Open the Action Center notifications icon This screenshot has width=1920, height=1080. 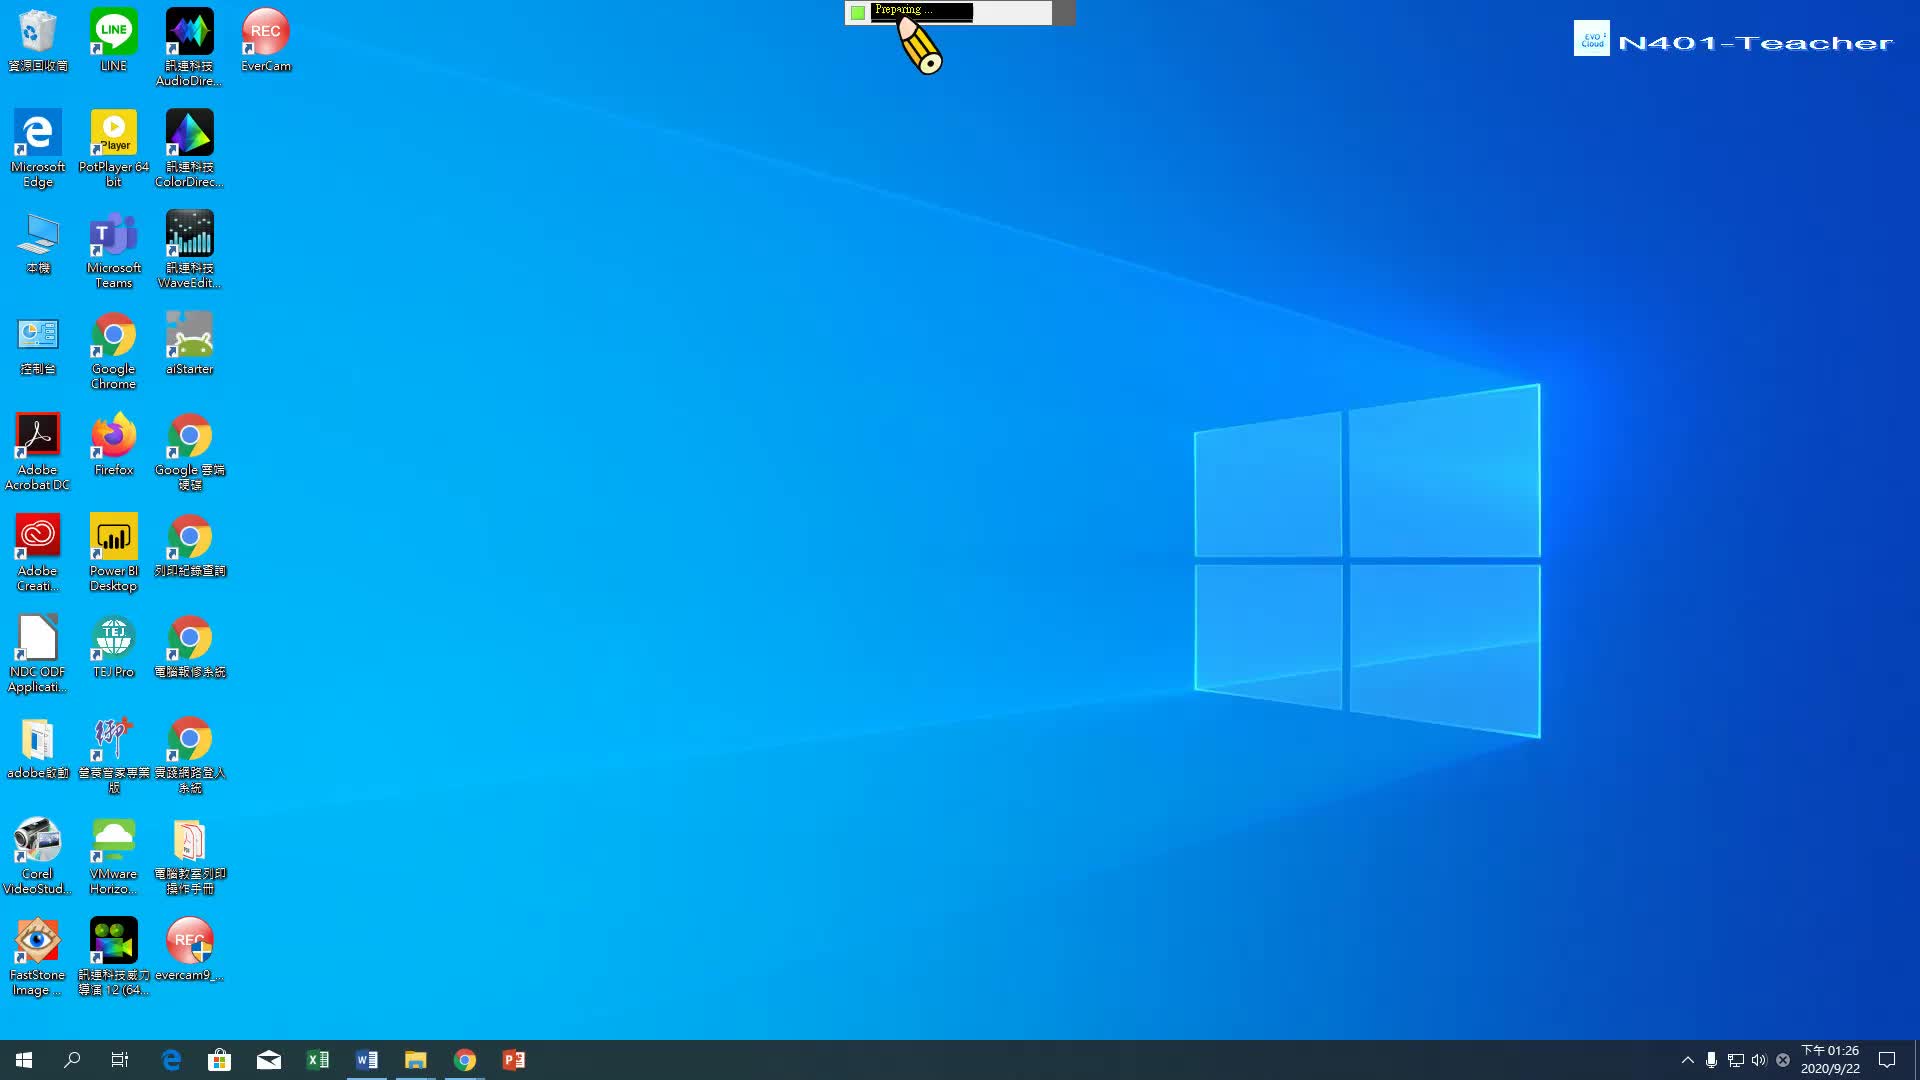click(x=1887, y=1060)
